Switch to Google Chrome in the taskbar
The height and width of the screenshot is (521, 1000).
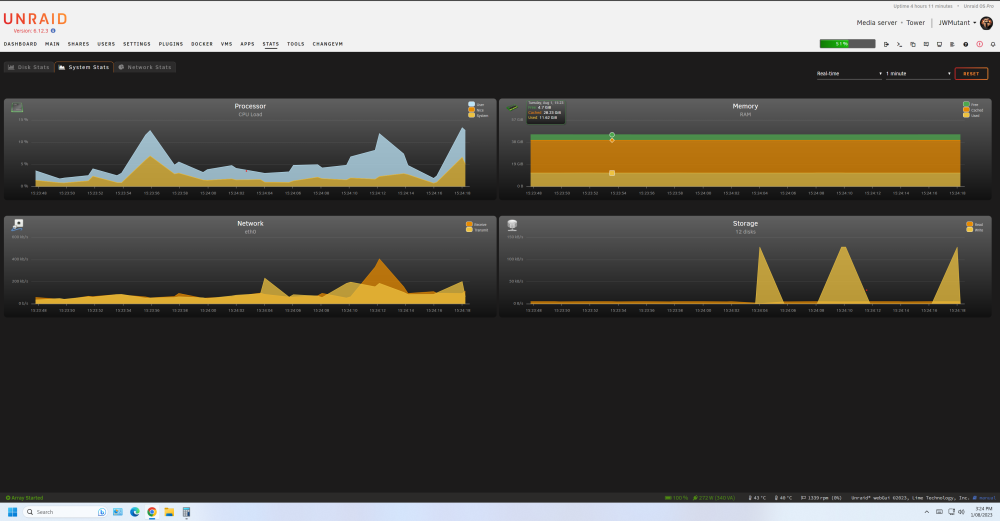point(152,511)
